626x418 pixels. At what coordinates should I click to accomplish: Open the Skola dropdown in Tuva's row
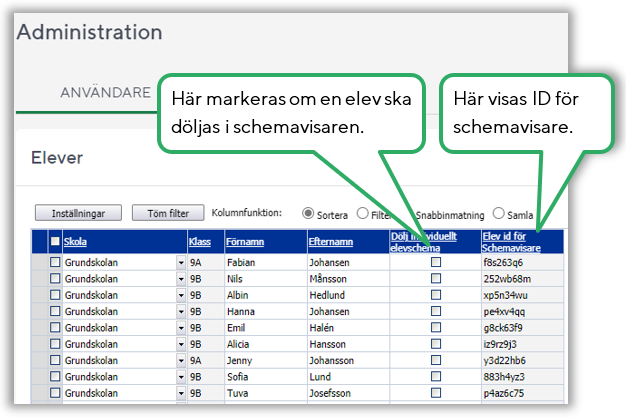point(181,394)
